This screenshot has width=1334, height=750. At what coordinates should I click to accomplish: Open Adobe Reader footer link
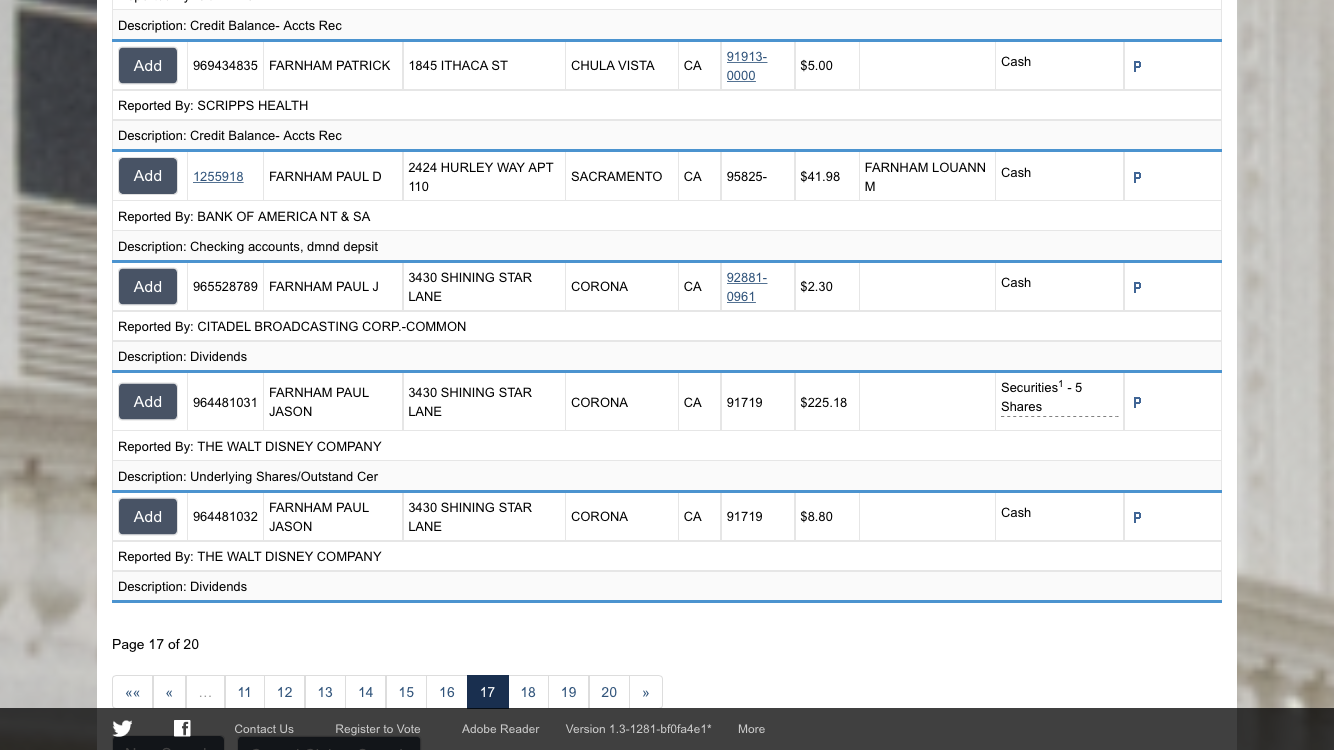(500, 729)
